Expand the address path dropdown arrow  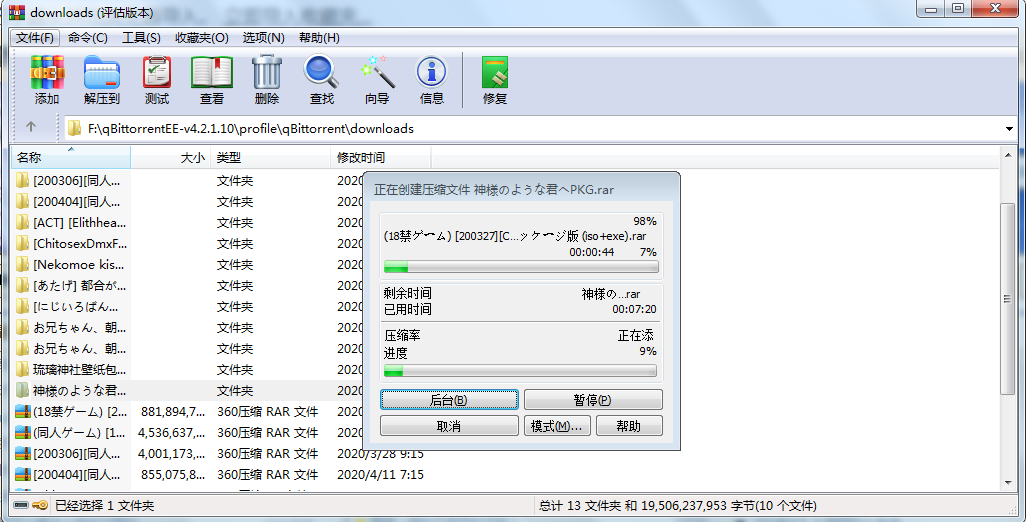tap(1009, 129)
